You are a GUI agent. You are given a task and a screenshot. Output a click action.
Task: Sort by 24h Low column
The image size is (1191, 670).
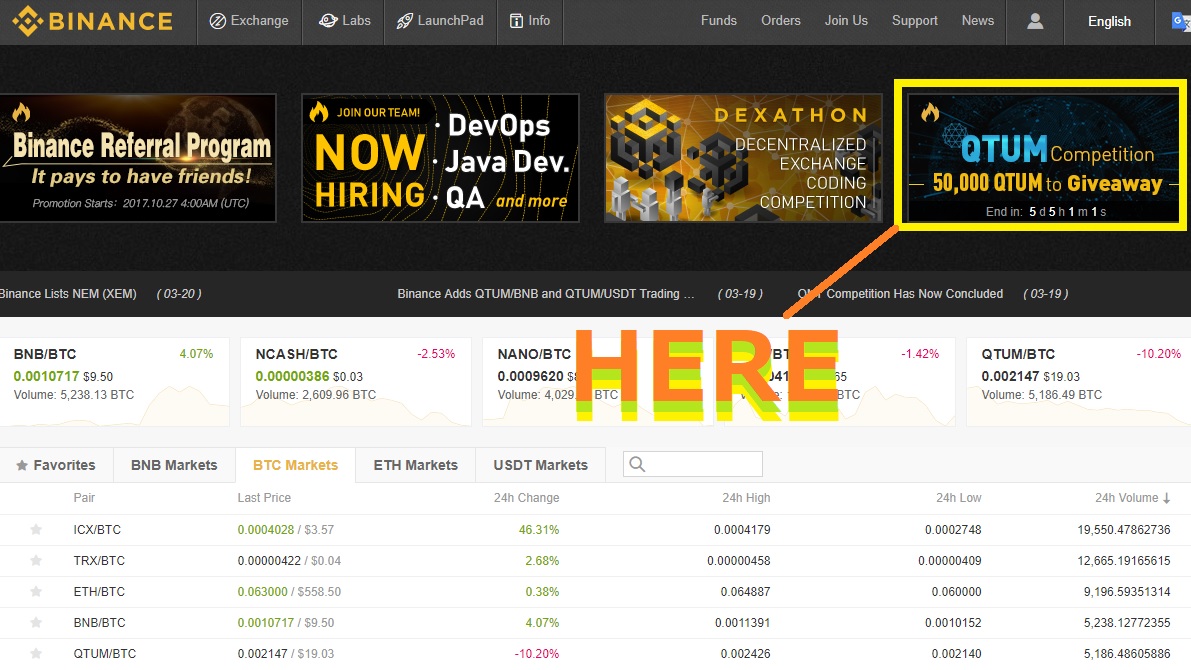click(x=959, y=498)
